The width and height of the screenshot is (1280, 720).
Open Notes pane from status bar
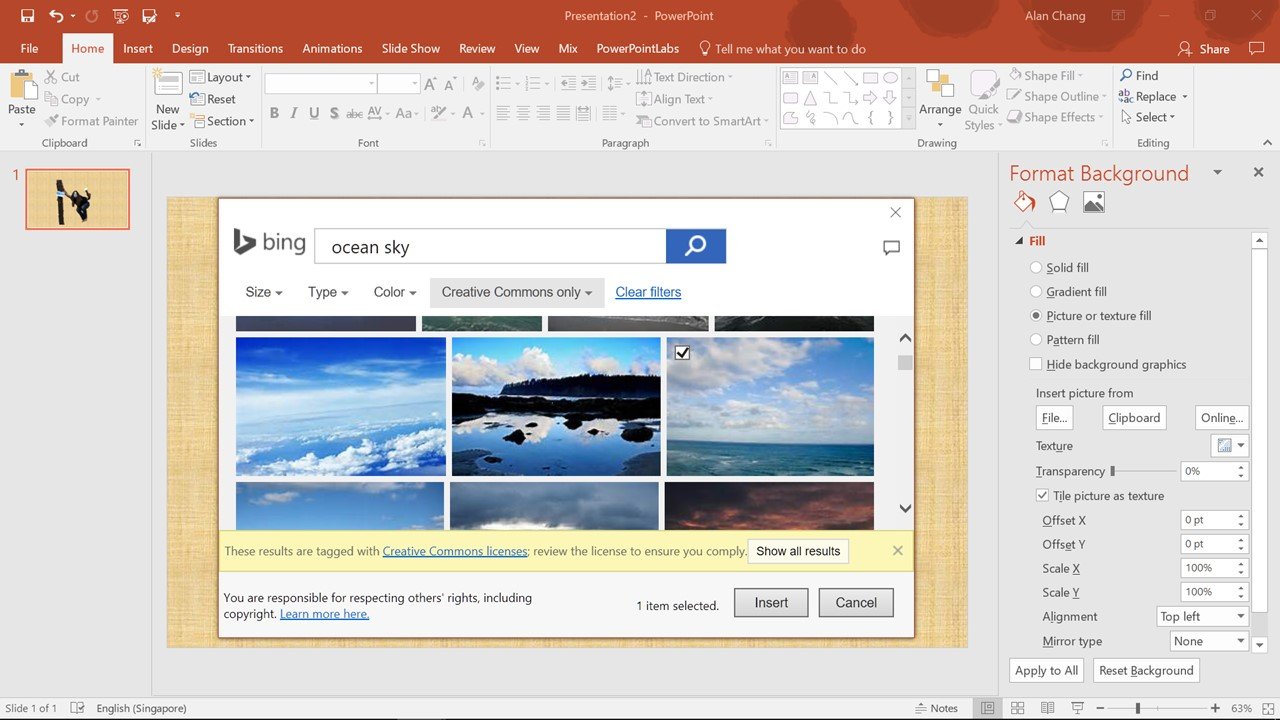935,708
